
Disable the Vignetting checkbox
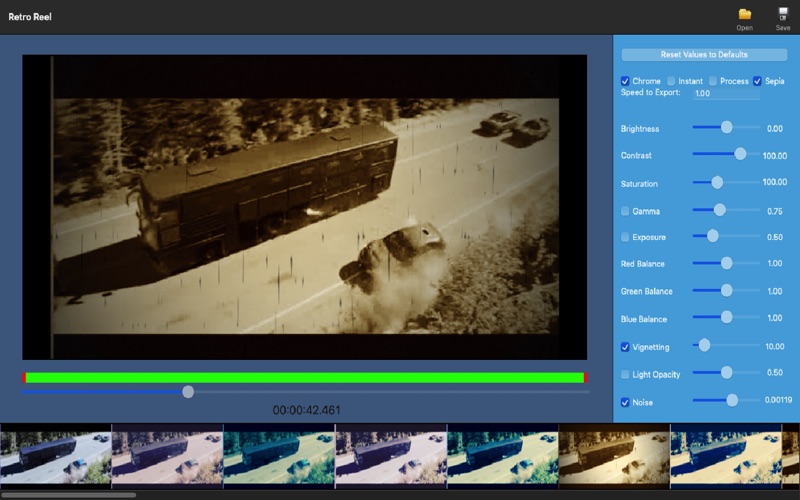point(625,347)
